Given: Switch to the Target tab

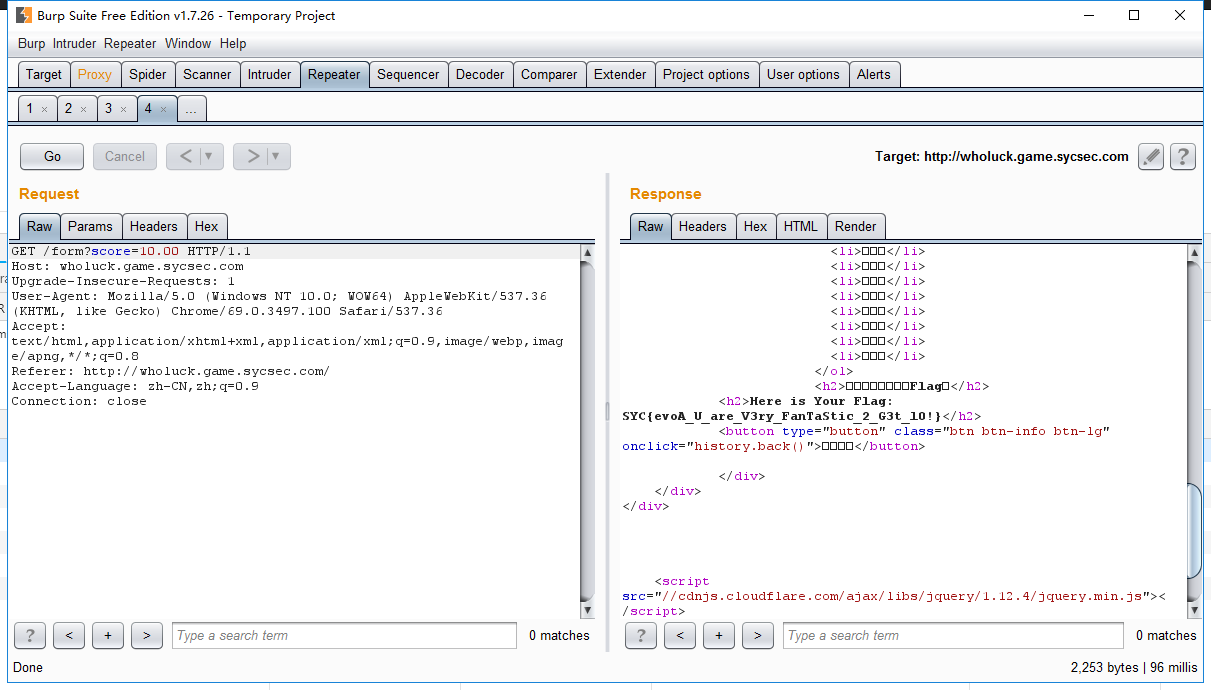Looking at the screenshot, I should (44, 74).
